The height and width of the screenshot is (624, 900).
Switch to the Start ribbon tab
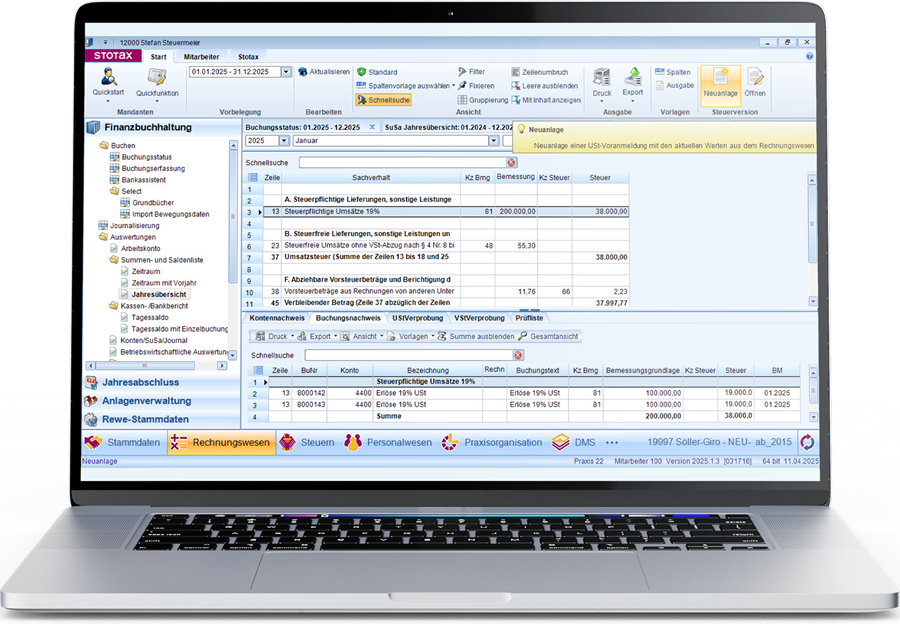158,57
